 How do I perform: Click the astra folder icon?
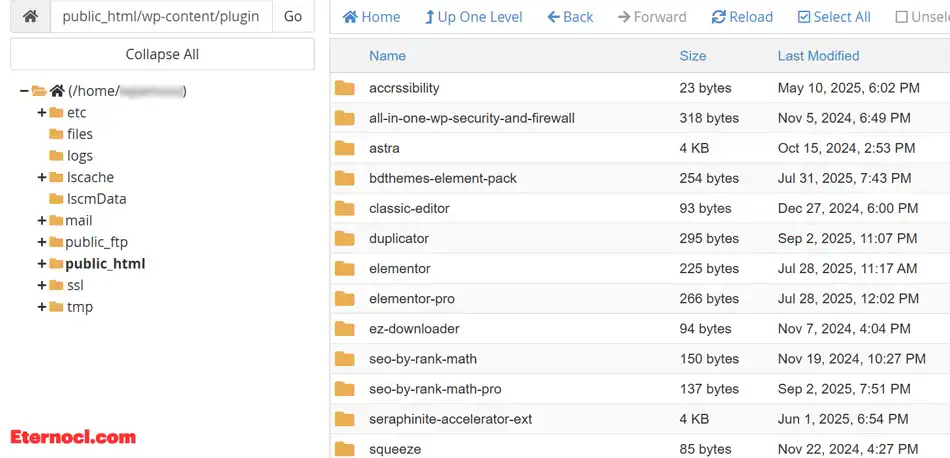pos(345,148)
